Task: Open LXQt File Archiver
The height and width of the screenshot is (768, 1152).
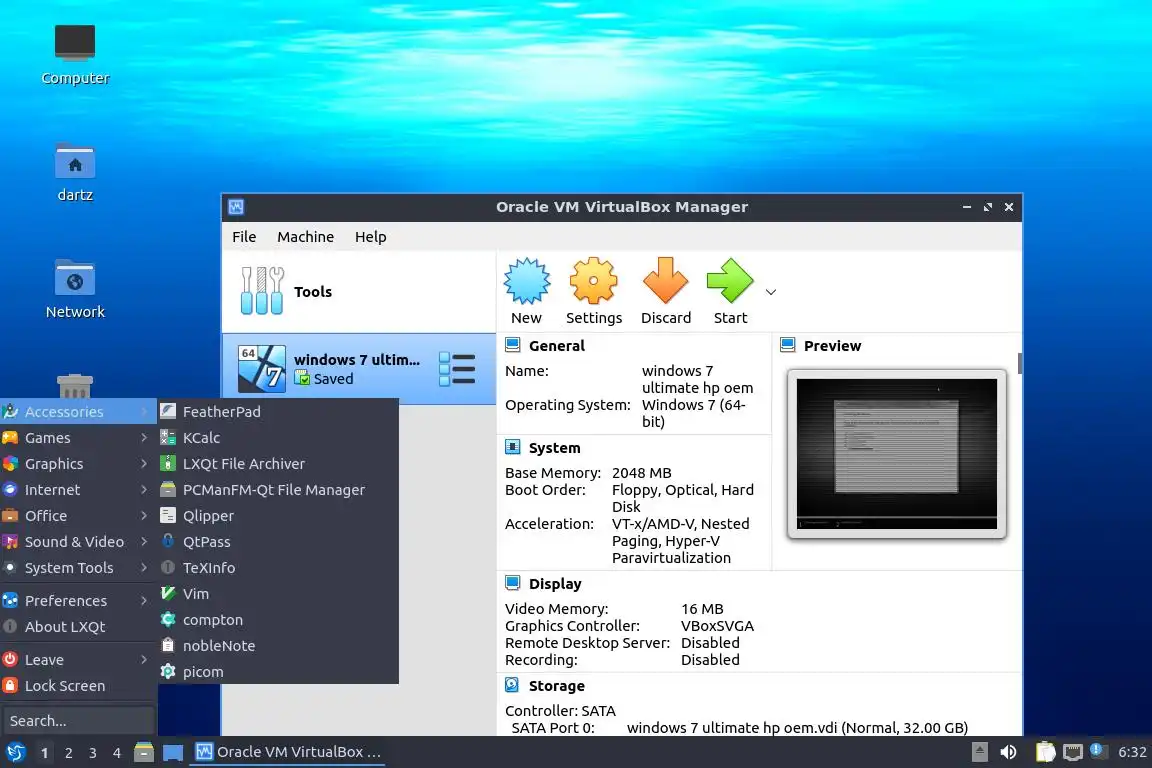Action: point(278,464)
